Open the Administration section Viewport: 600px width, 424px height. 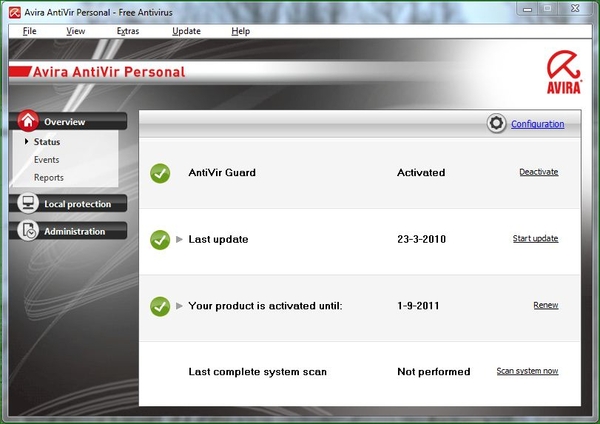(x=68, y=231)
